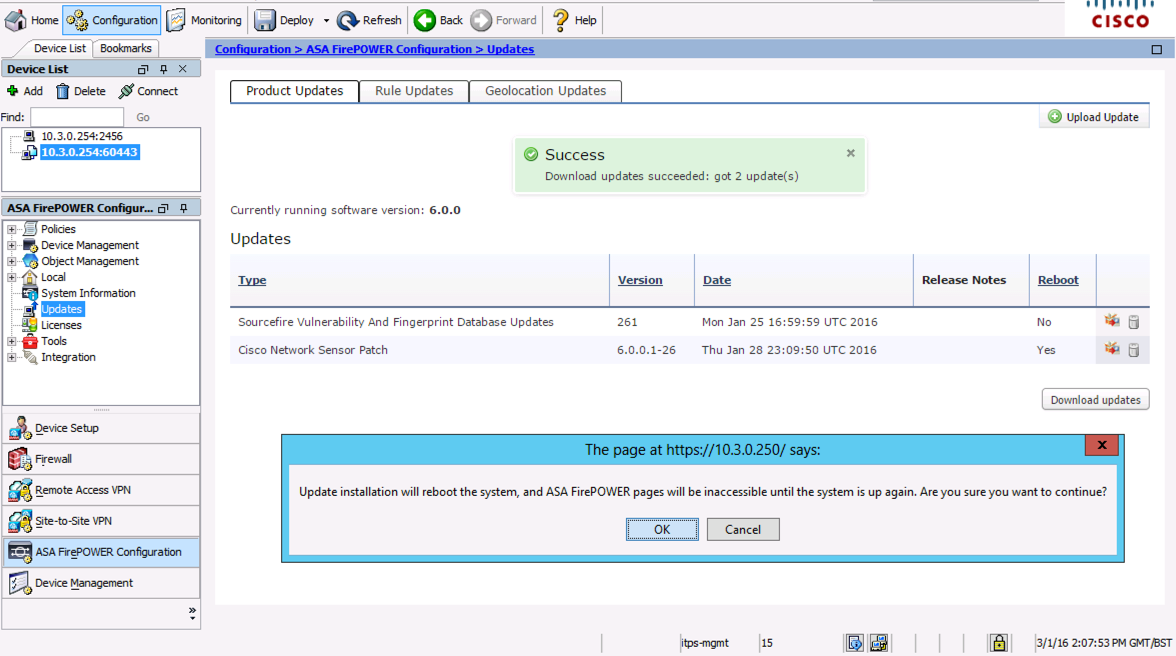Switch to Rule Updates tab
Image resolution: width=1176 pixels, height=656 pixels.
pyautogui.click(x=414, y=91)
